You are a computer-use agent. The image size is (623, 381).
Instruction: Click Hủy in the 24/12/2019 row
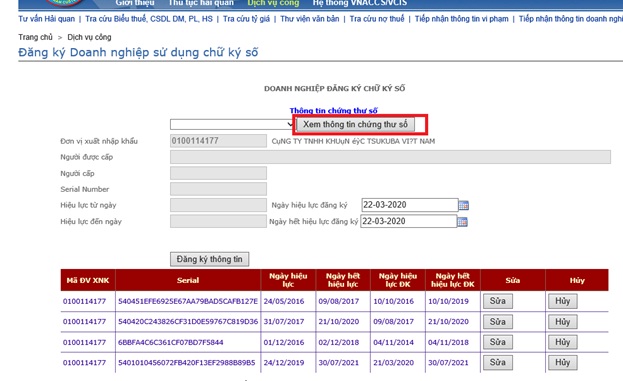(x=563, y=362)
